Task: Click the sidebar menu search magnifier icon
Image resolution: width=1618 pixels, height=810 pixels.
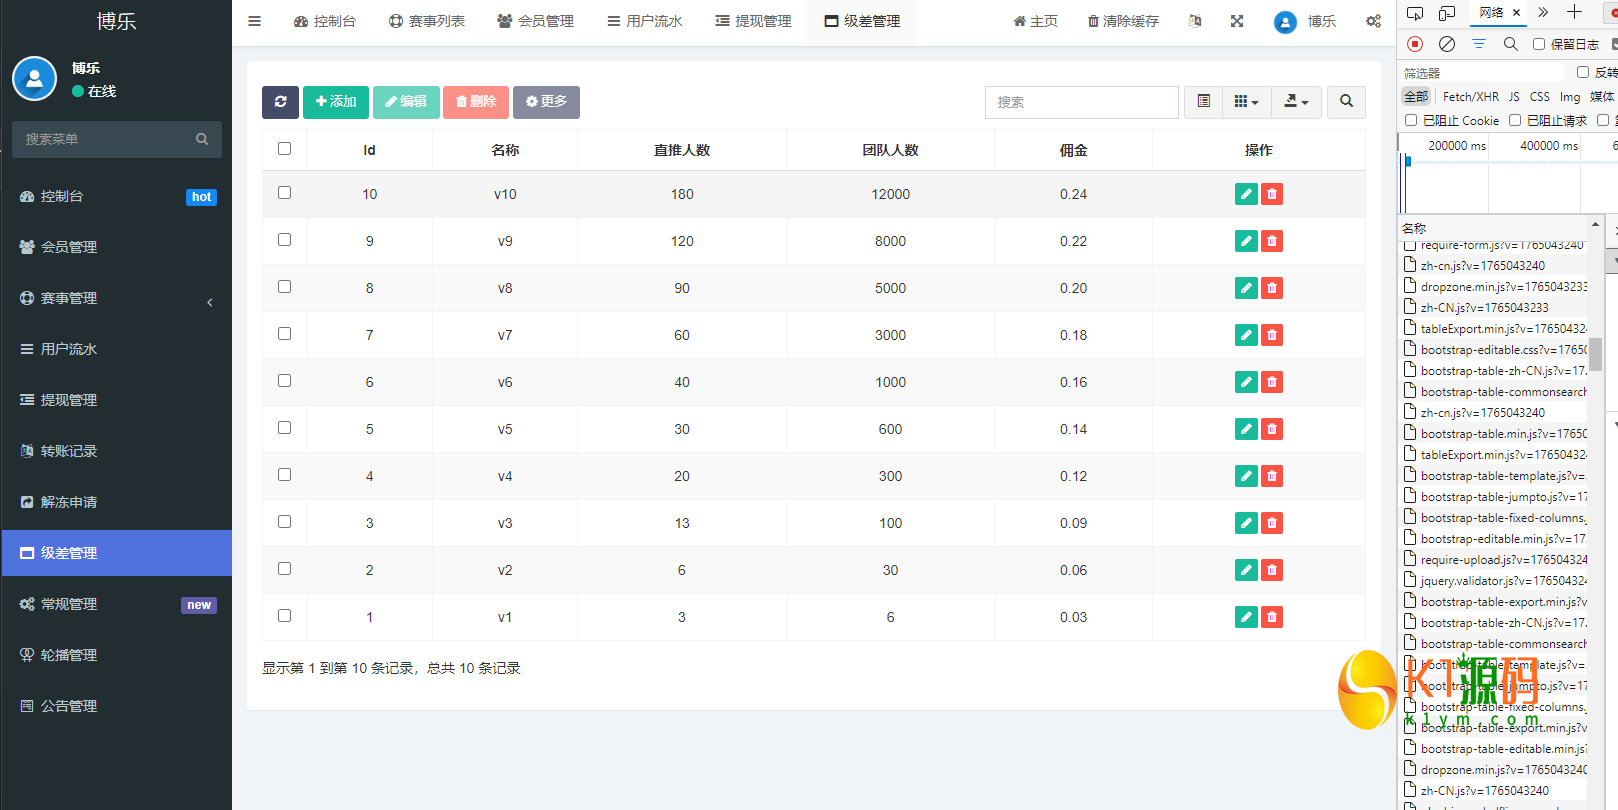Action: 202,139
